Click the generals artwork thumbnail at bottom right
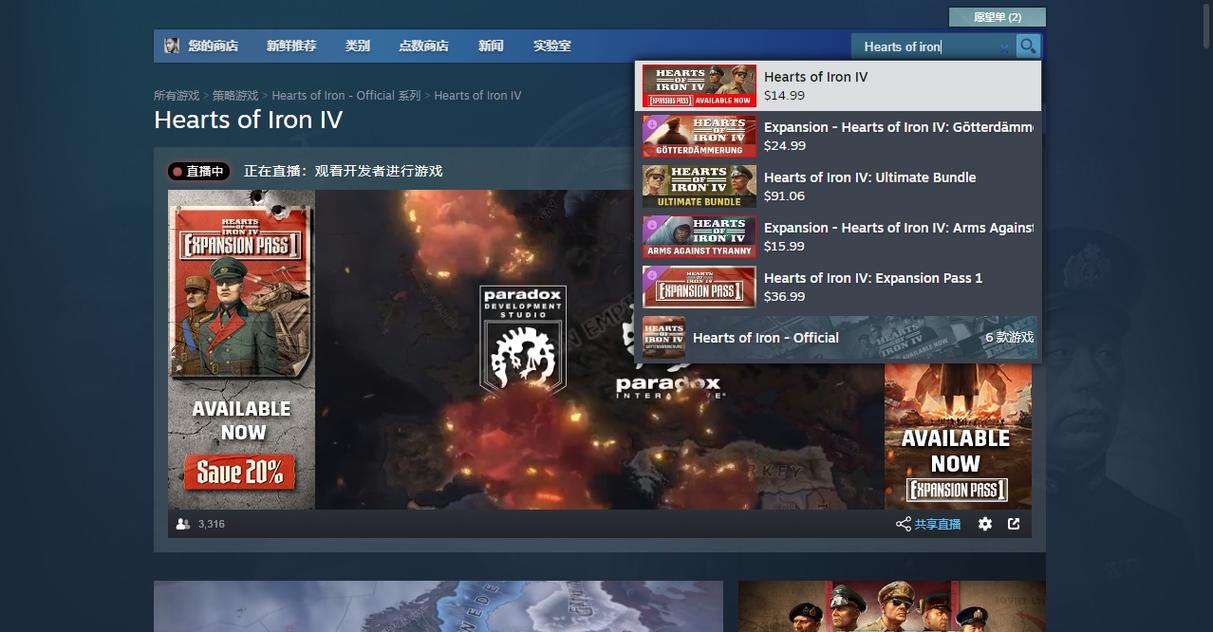Screen dimensions: 1213x632 point(892,606)
